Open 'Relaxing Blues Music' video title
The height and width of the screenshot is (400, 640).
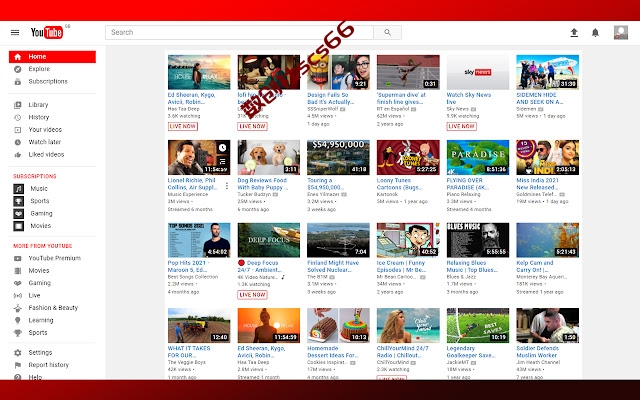point(472,267)
